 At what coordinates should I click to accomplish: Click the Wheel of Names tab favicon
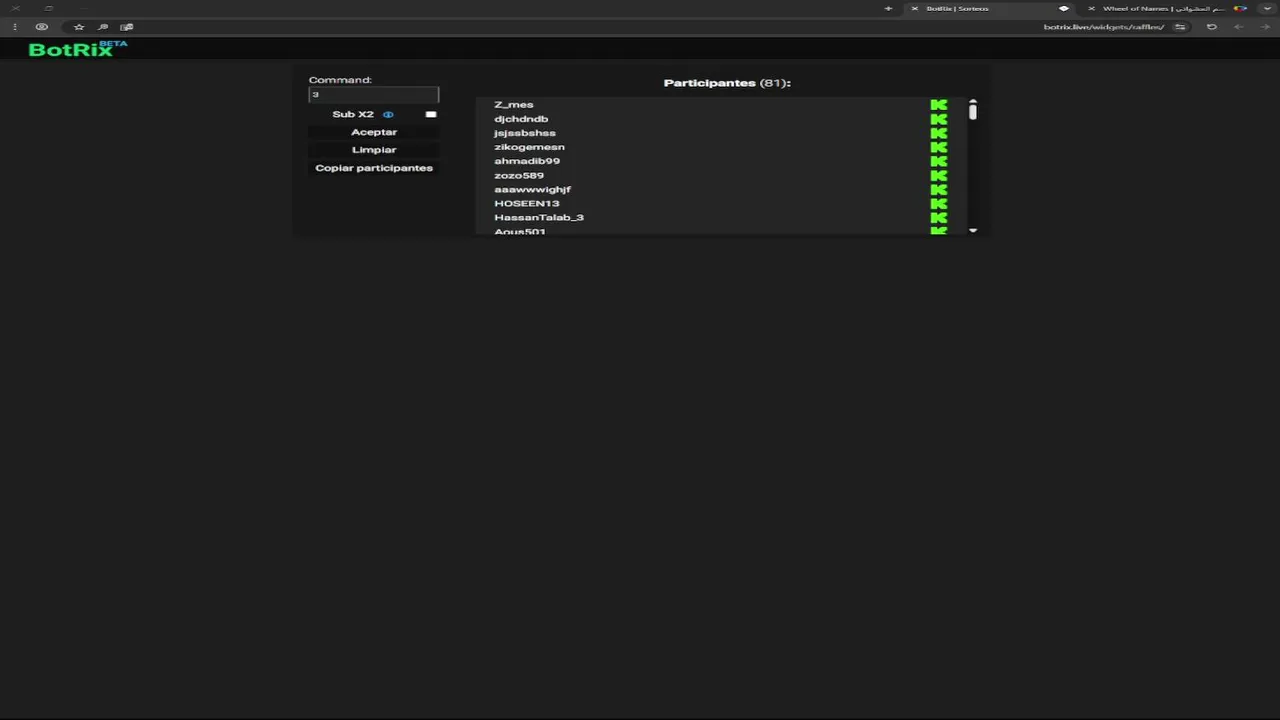pos(1240,8)
